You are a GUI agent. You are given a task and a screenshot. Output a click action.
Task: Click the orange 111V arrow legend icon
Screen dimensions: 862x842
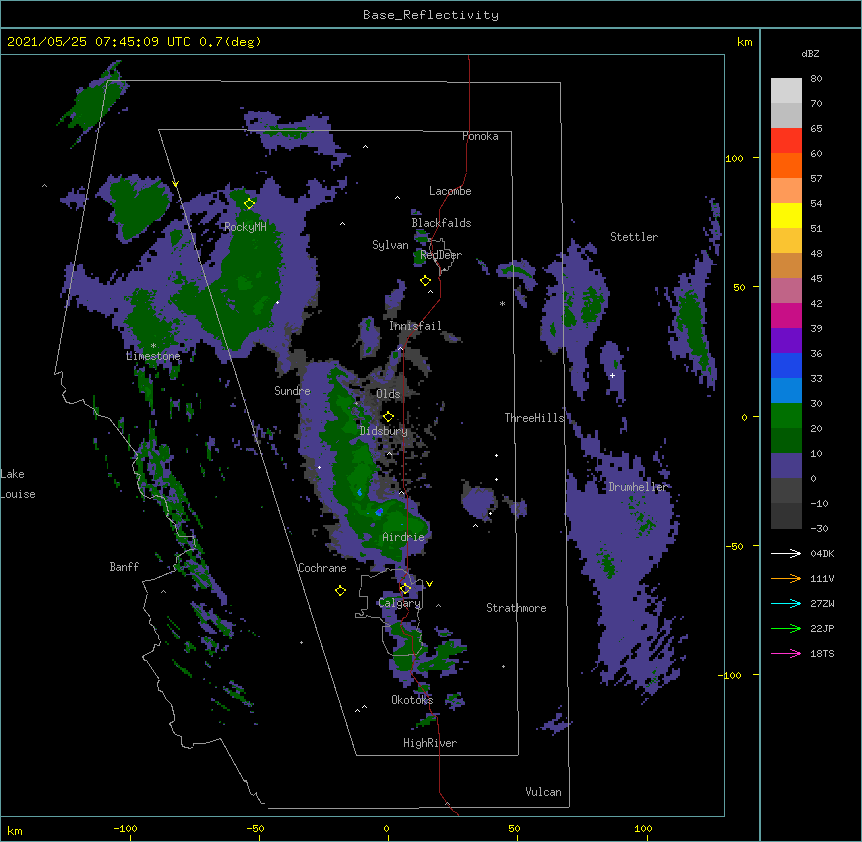786,578
